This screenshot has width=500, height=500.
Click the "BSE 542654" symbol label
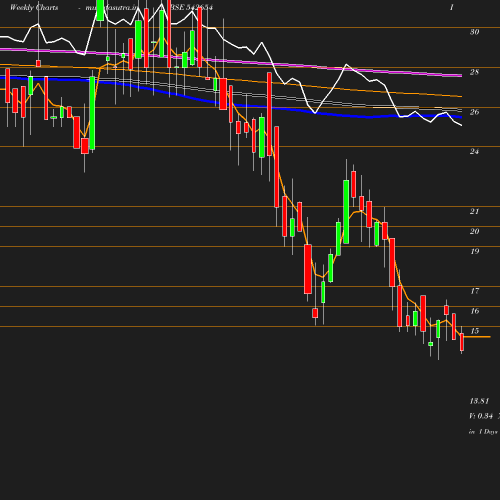[192, 7]
